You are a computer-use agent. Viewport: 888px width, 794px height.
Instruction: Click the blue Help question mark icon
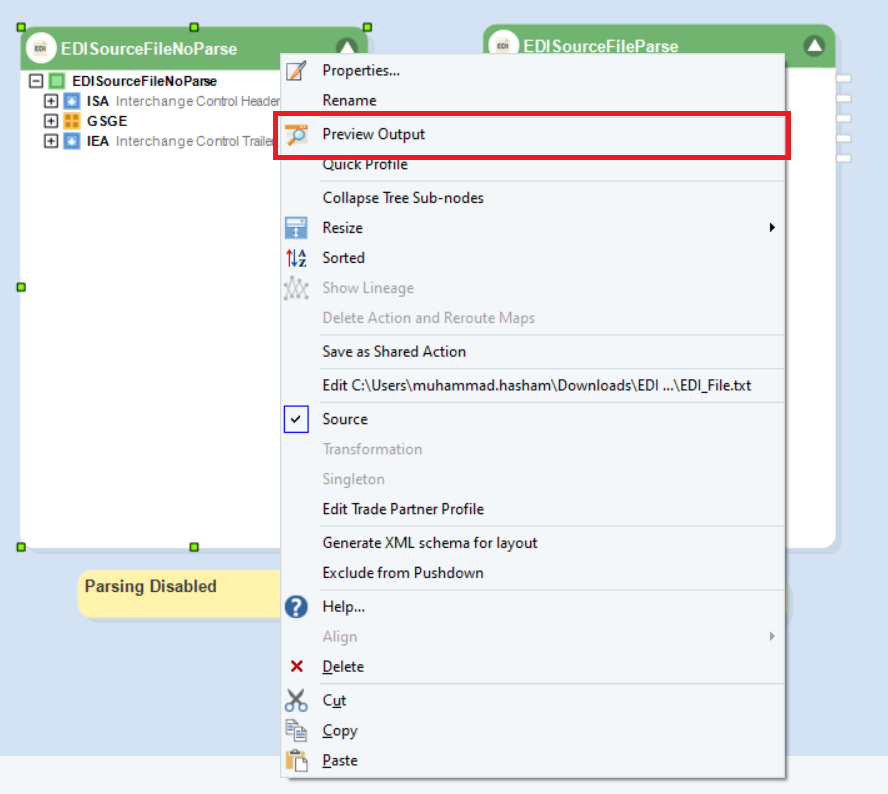296,607
